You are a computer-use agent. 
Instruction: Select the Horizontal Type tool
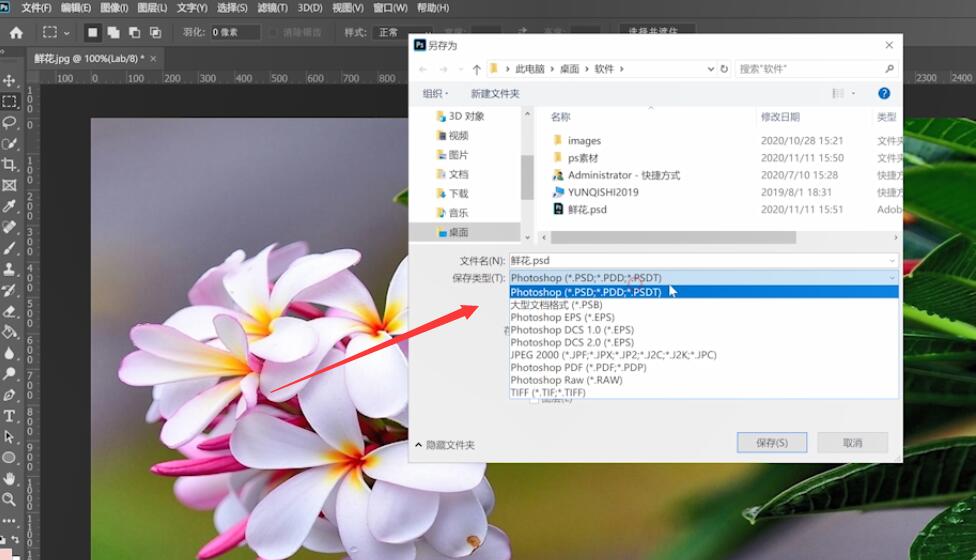[x=9, y=416]
